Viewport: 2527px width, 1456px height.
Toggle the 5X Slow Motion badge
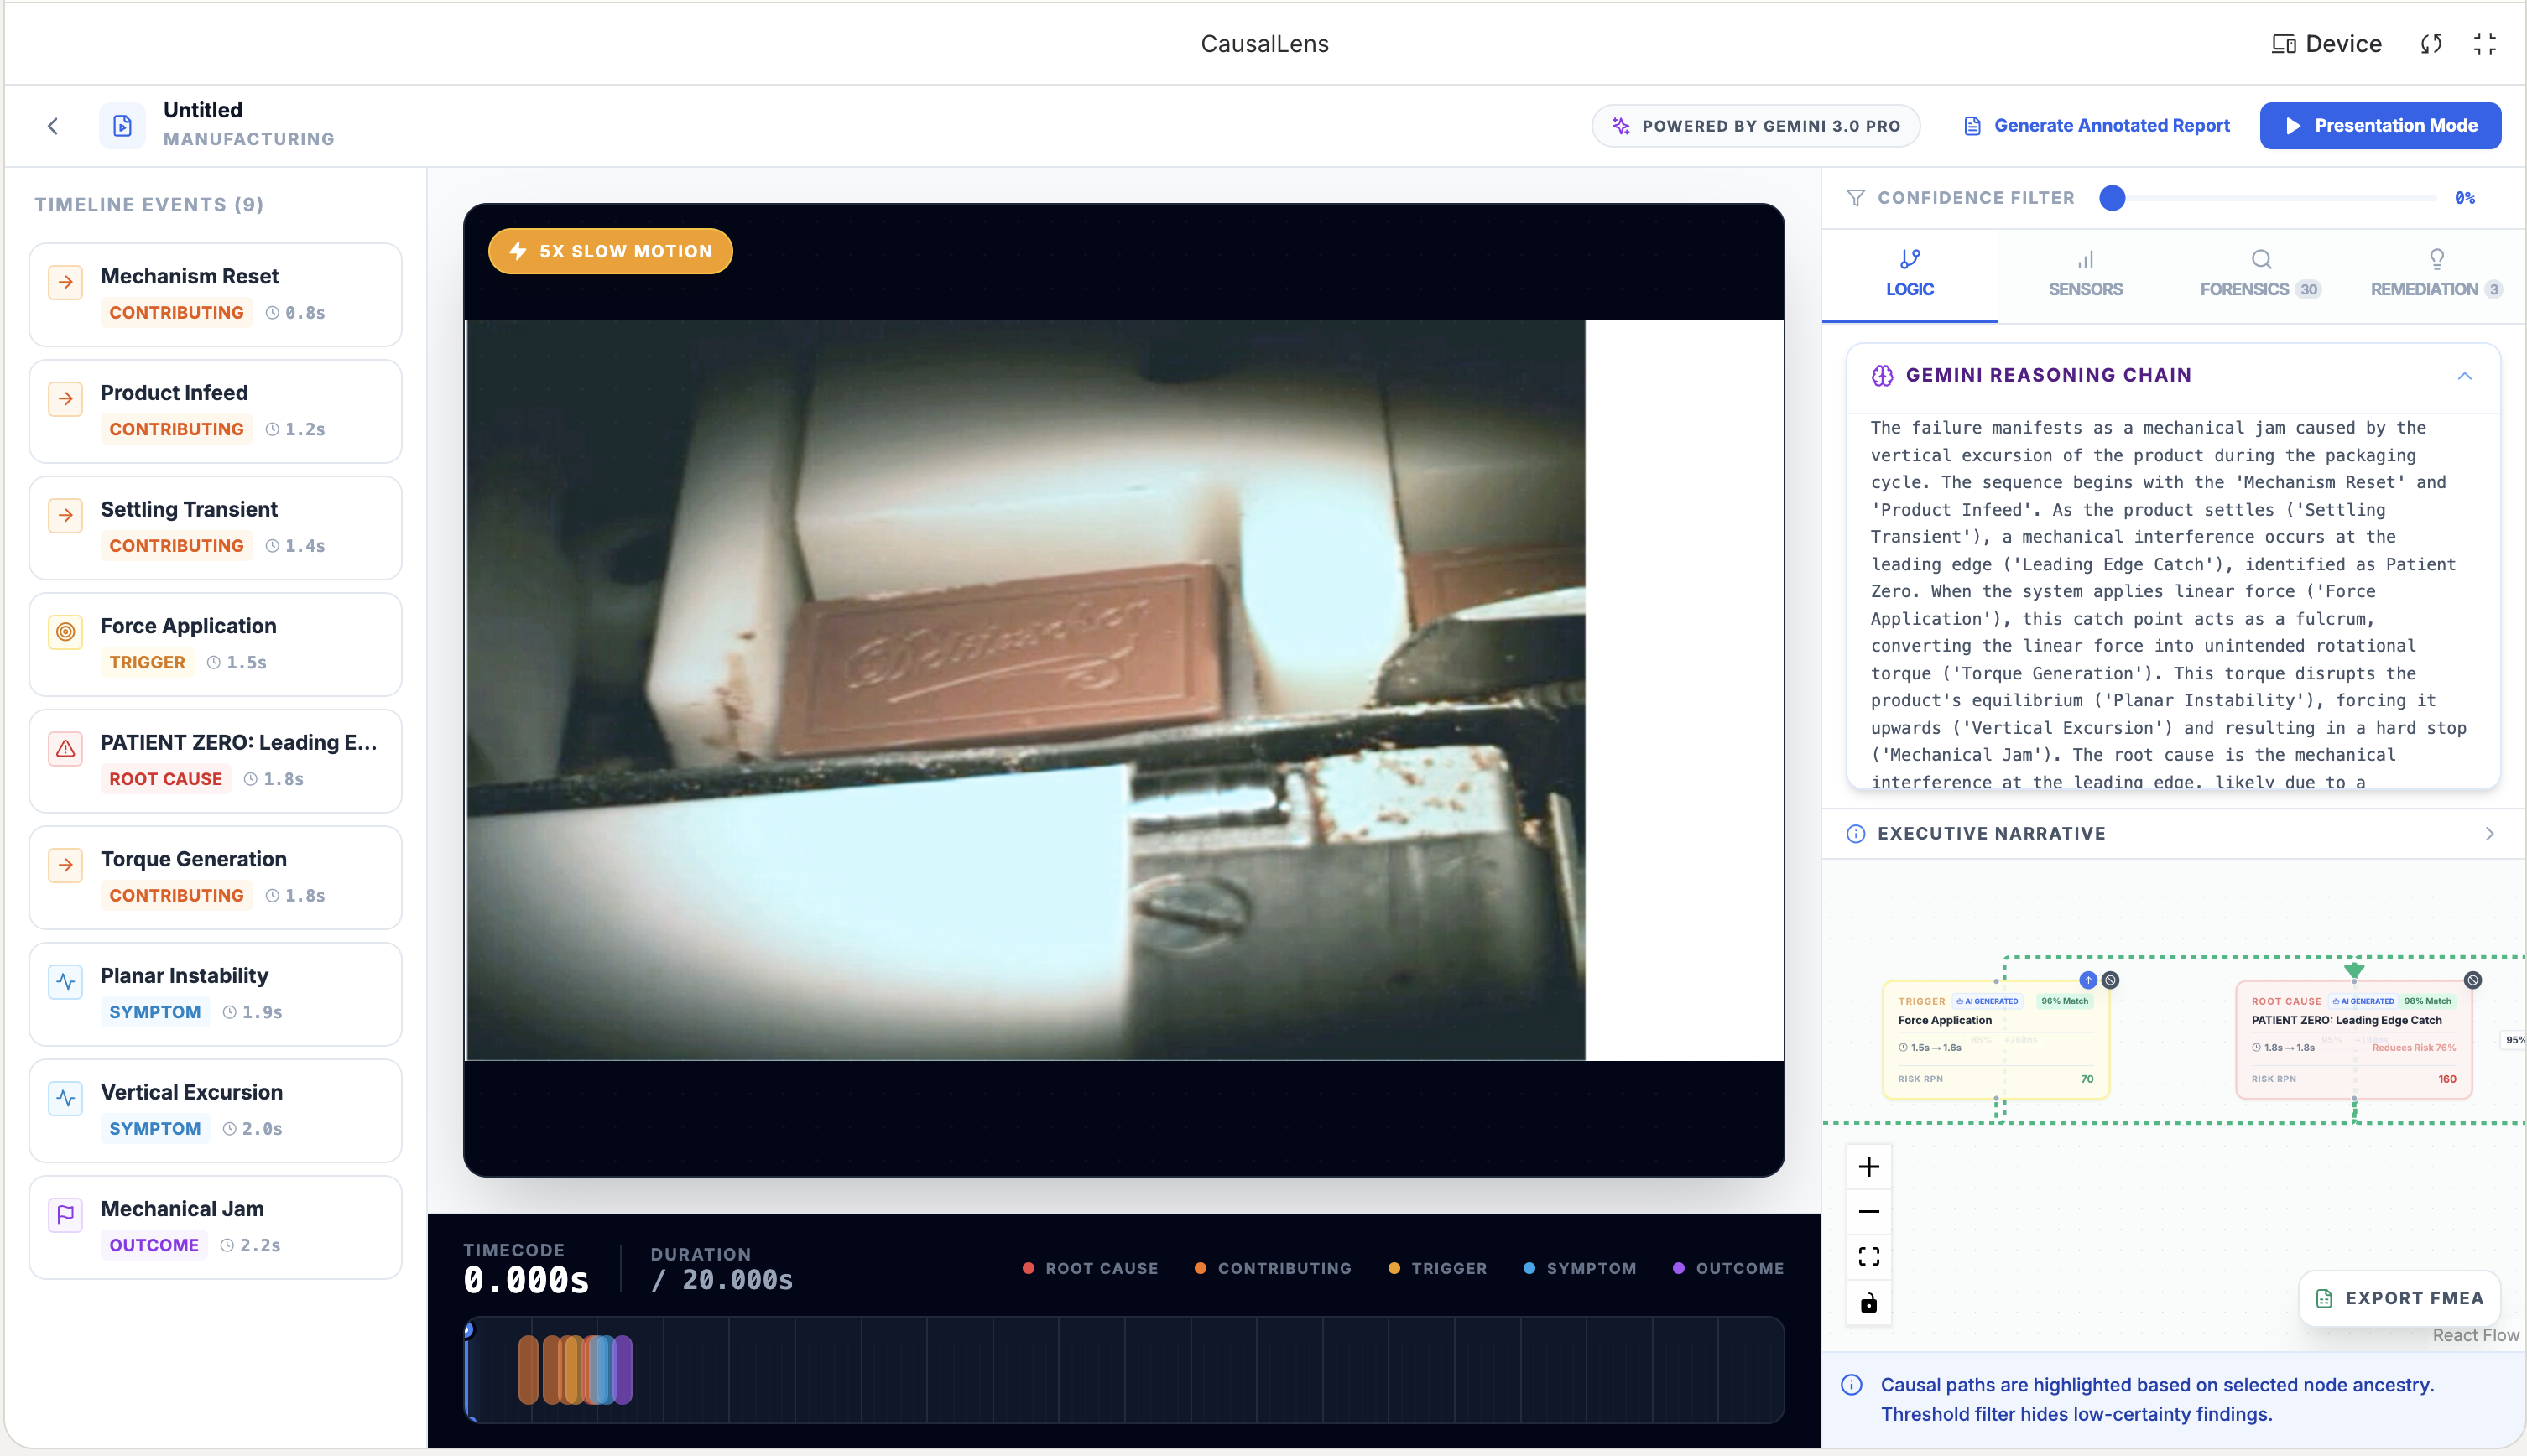pyautogui.click(x=610, y=251)
